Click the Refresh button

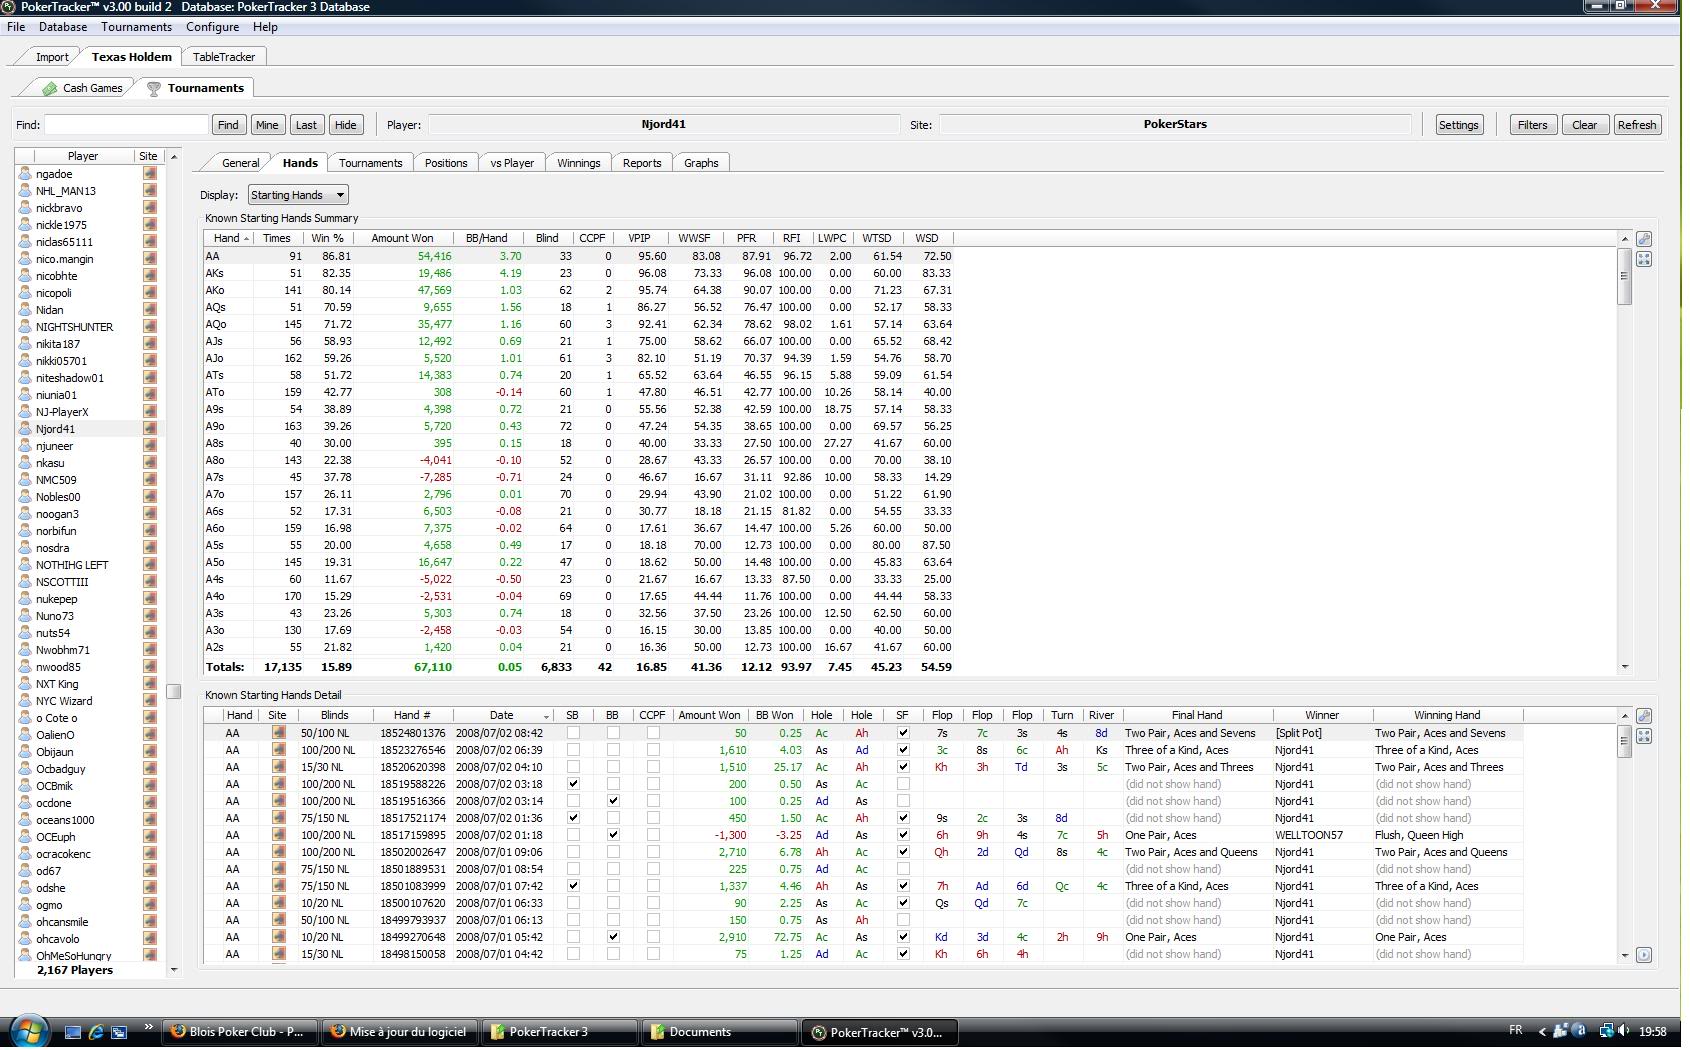[x=1637, y=125]
